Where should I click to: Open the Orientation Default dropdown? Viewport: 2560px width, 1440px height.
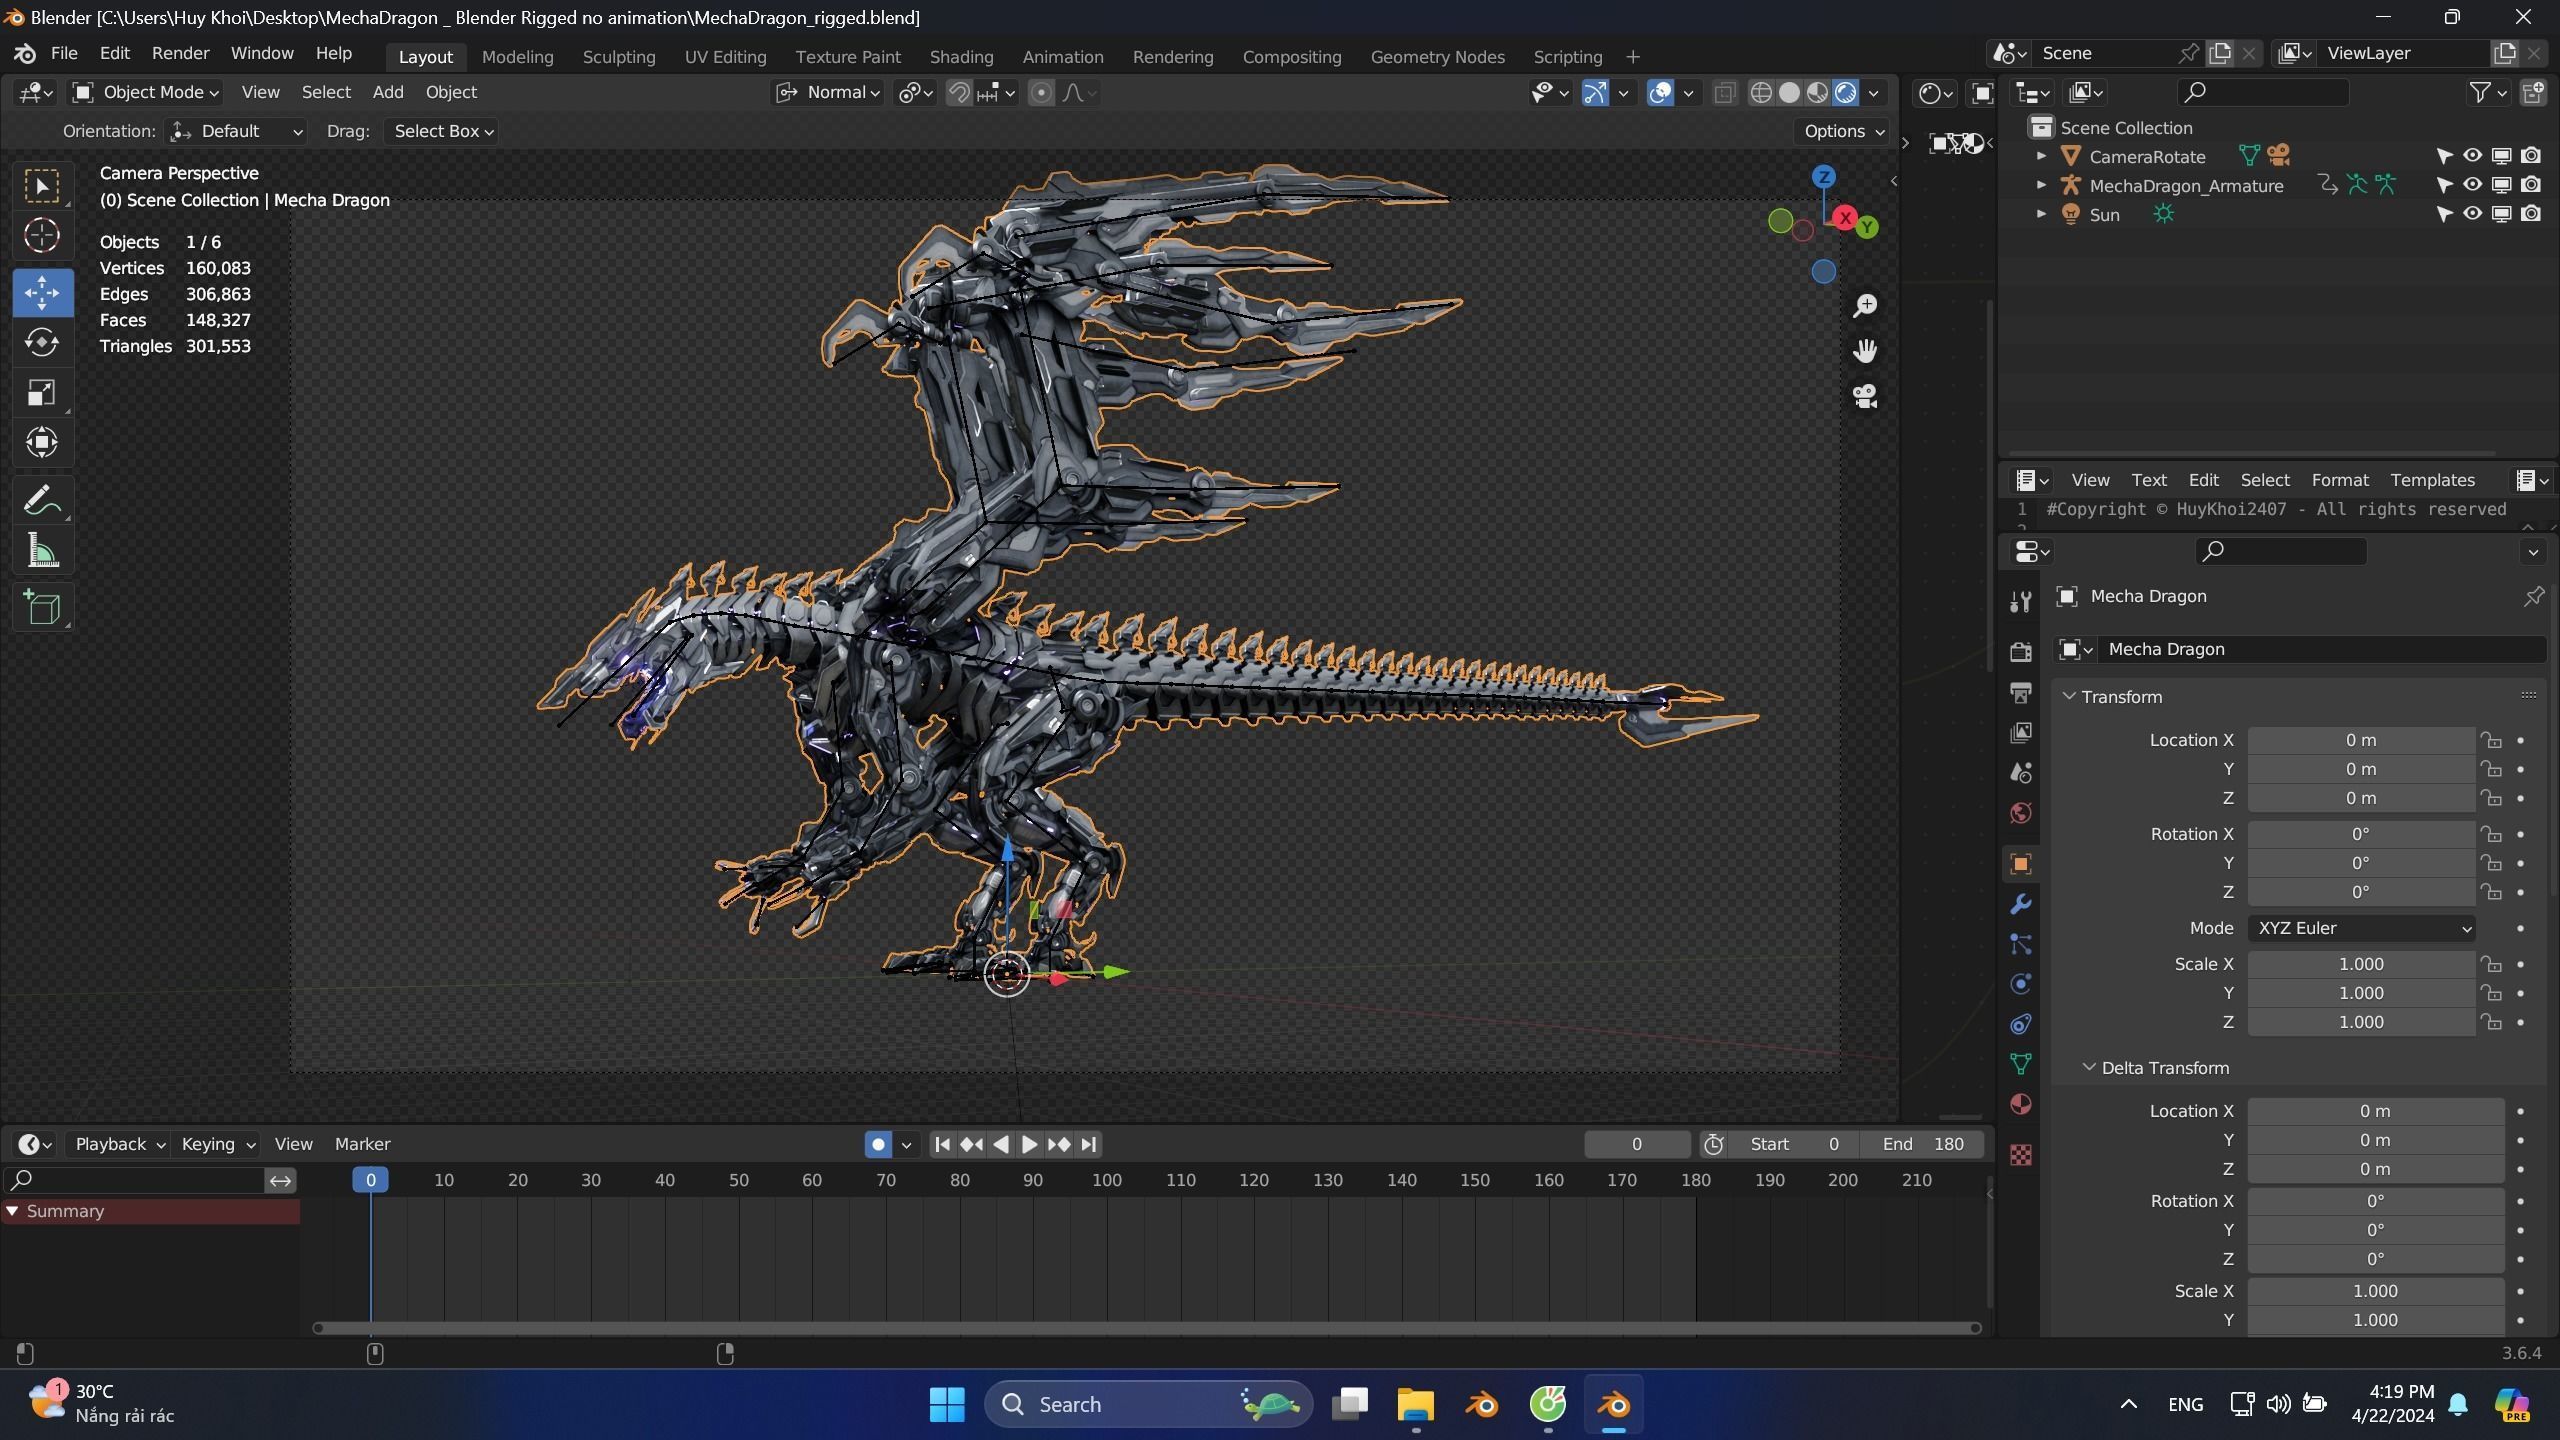coord(236,131)
